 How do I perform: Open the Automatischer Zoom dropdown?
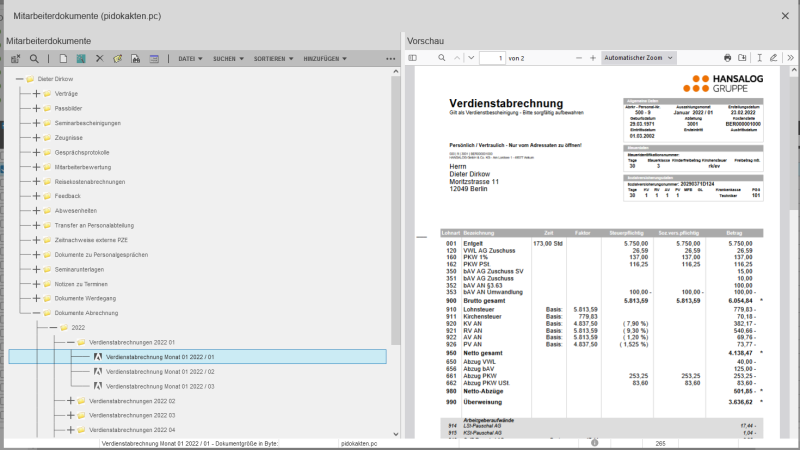638,58
